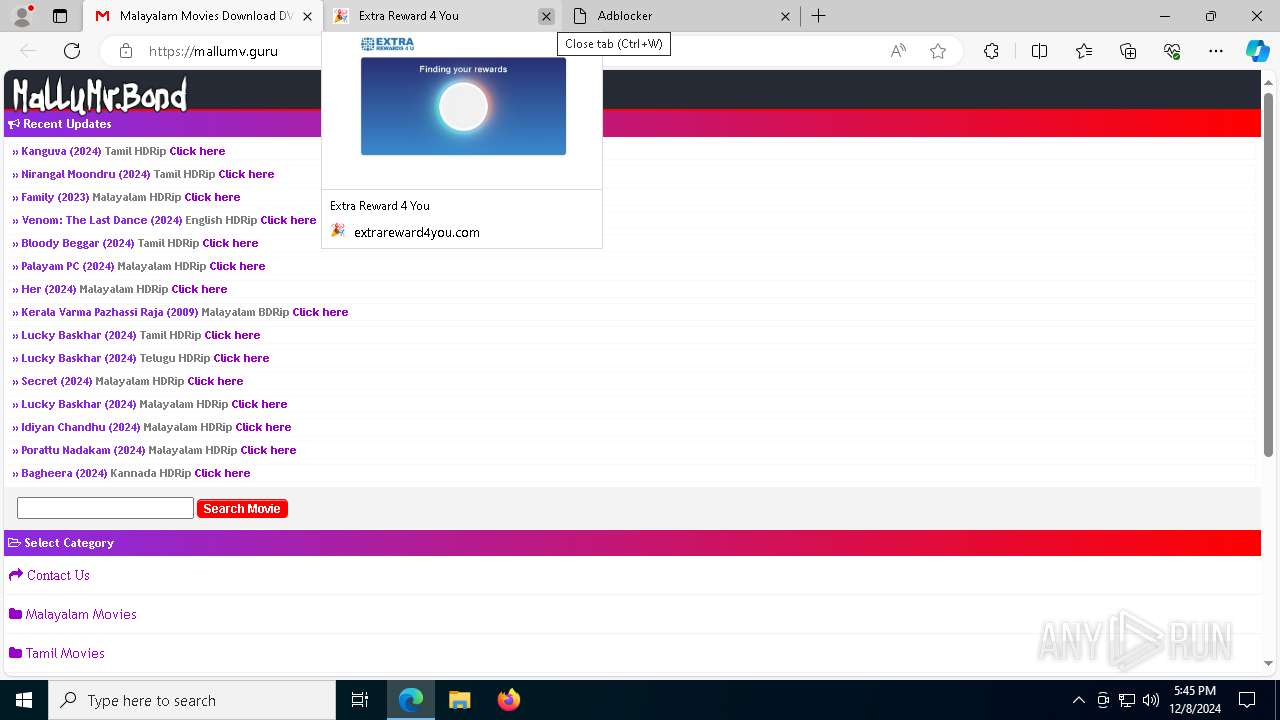
Task: Click the site lock info icon
Action: coord(126,51)
